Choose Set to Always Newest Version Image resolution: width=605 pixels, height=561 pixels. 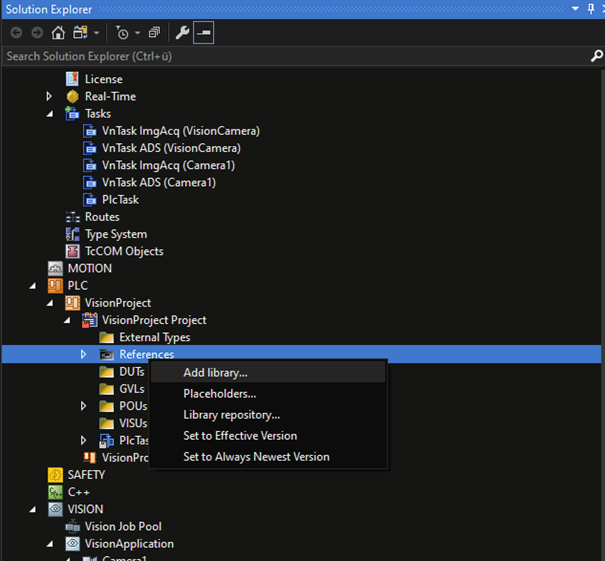coord(268,457)
